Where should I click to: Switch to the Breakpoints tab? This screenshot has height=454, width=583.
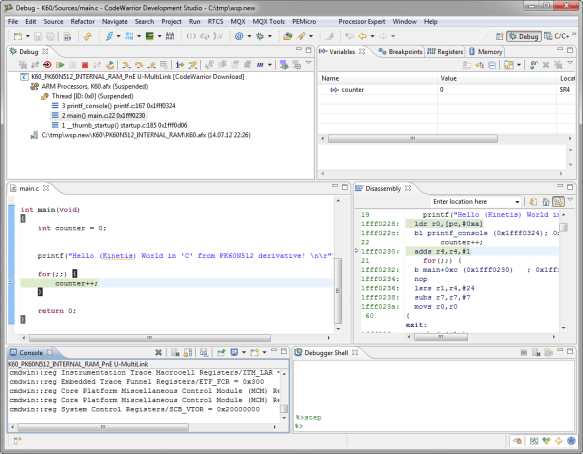point(401,52)
